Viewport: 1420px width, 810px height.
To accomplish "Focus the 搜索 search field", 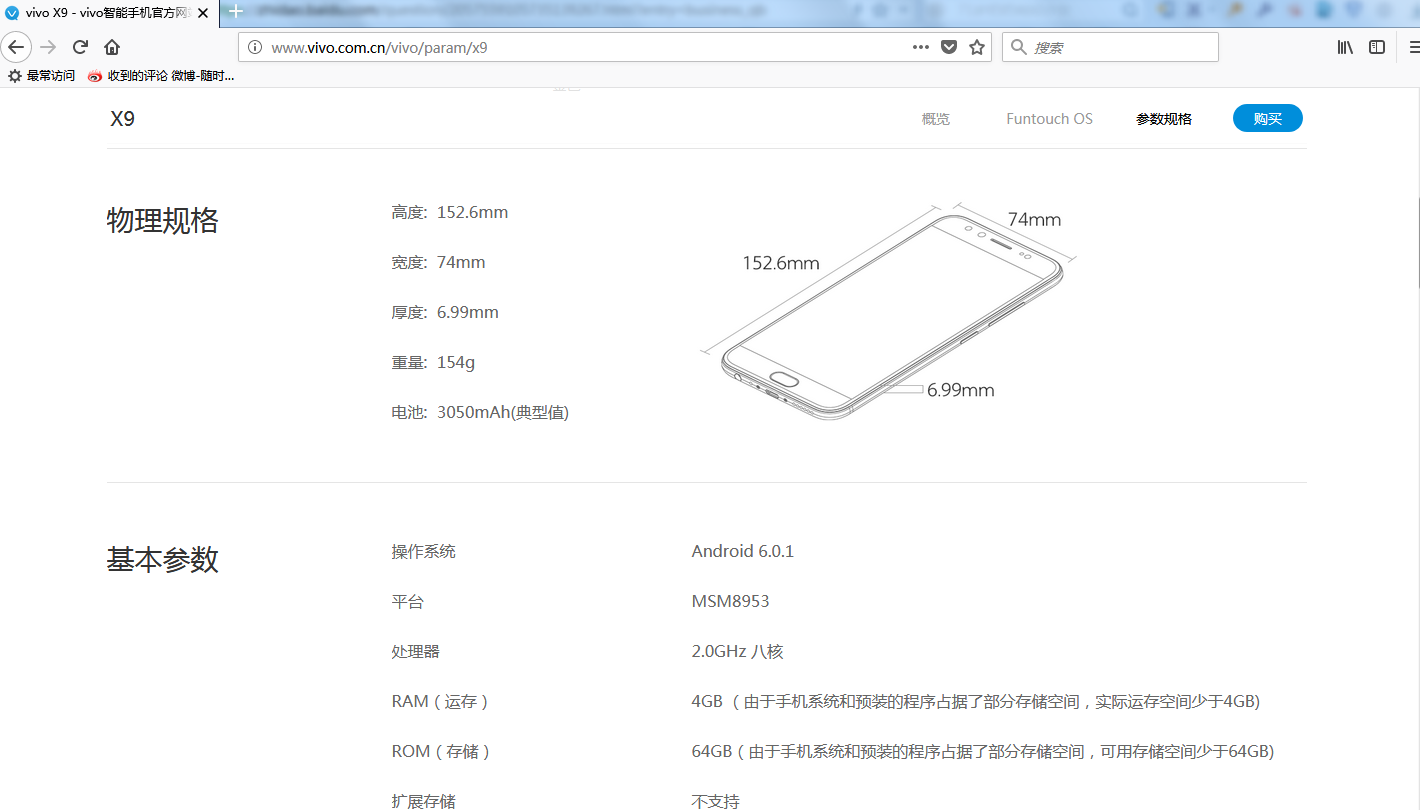I will pos(1110,47).
